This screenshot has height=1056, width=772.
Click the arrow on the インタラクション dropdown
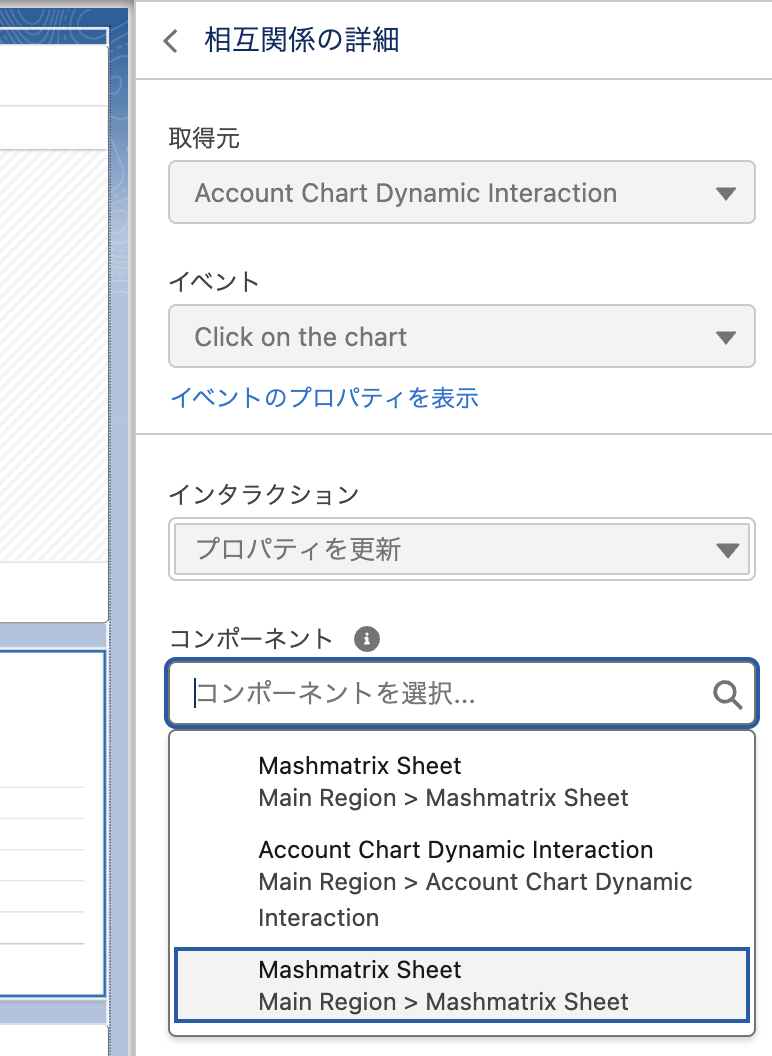pos(727,550)
